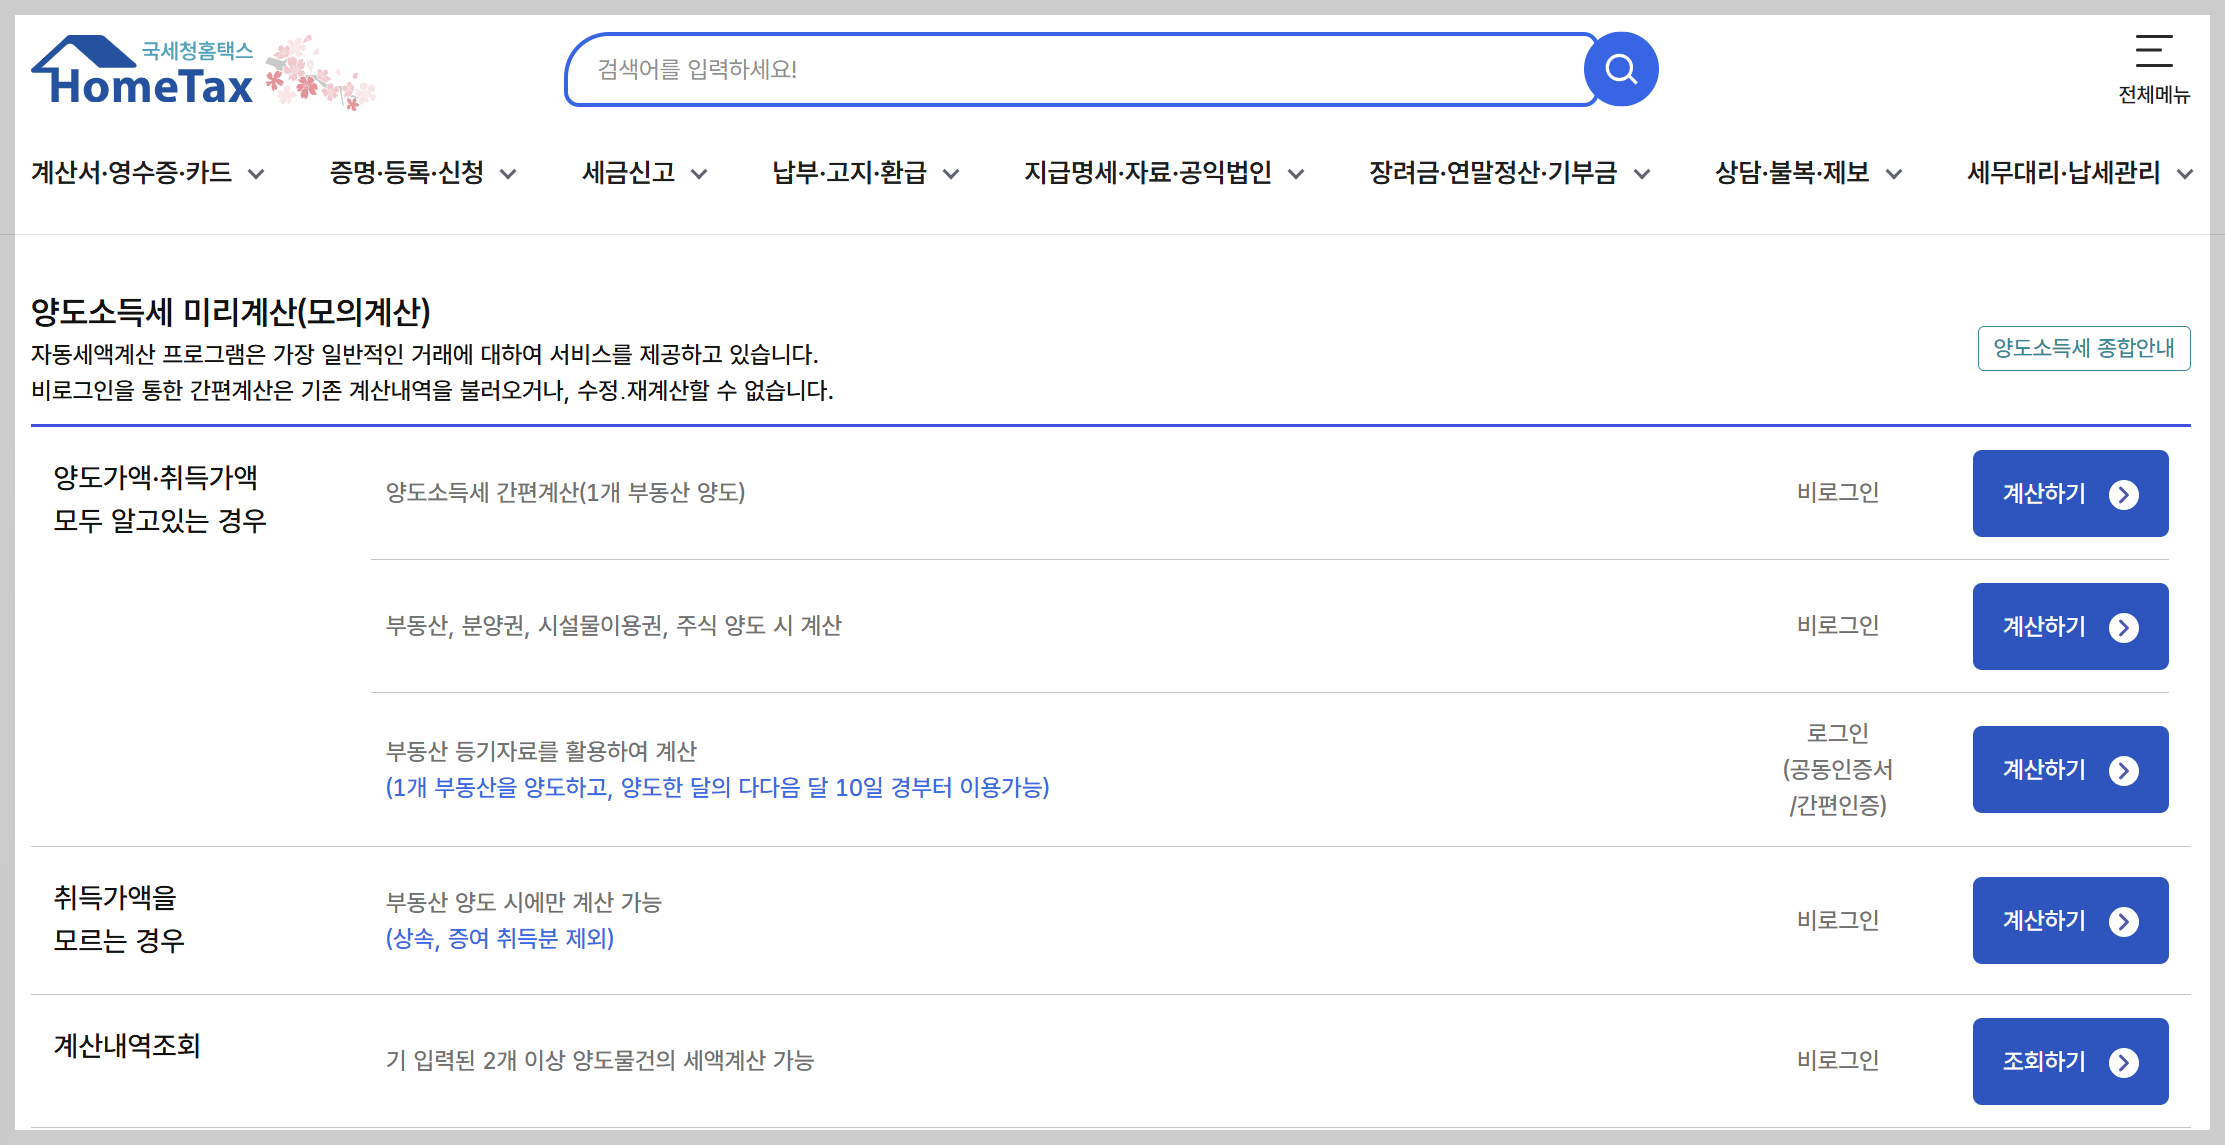The height and width of the screenshot is (1145, 2225).
Task: Click 양도소득세 종합안내 button
Action: 2083,348
